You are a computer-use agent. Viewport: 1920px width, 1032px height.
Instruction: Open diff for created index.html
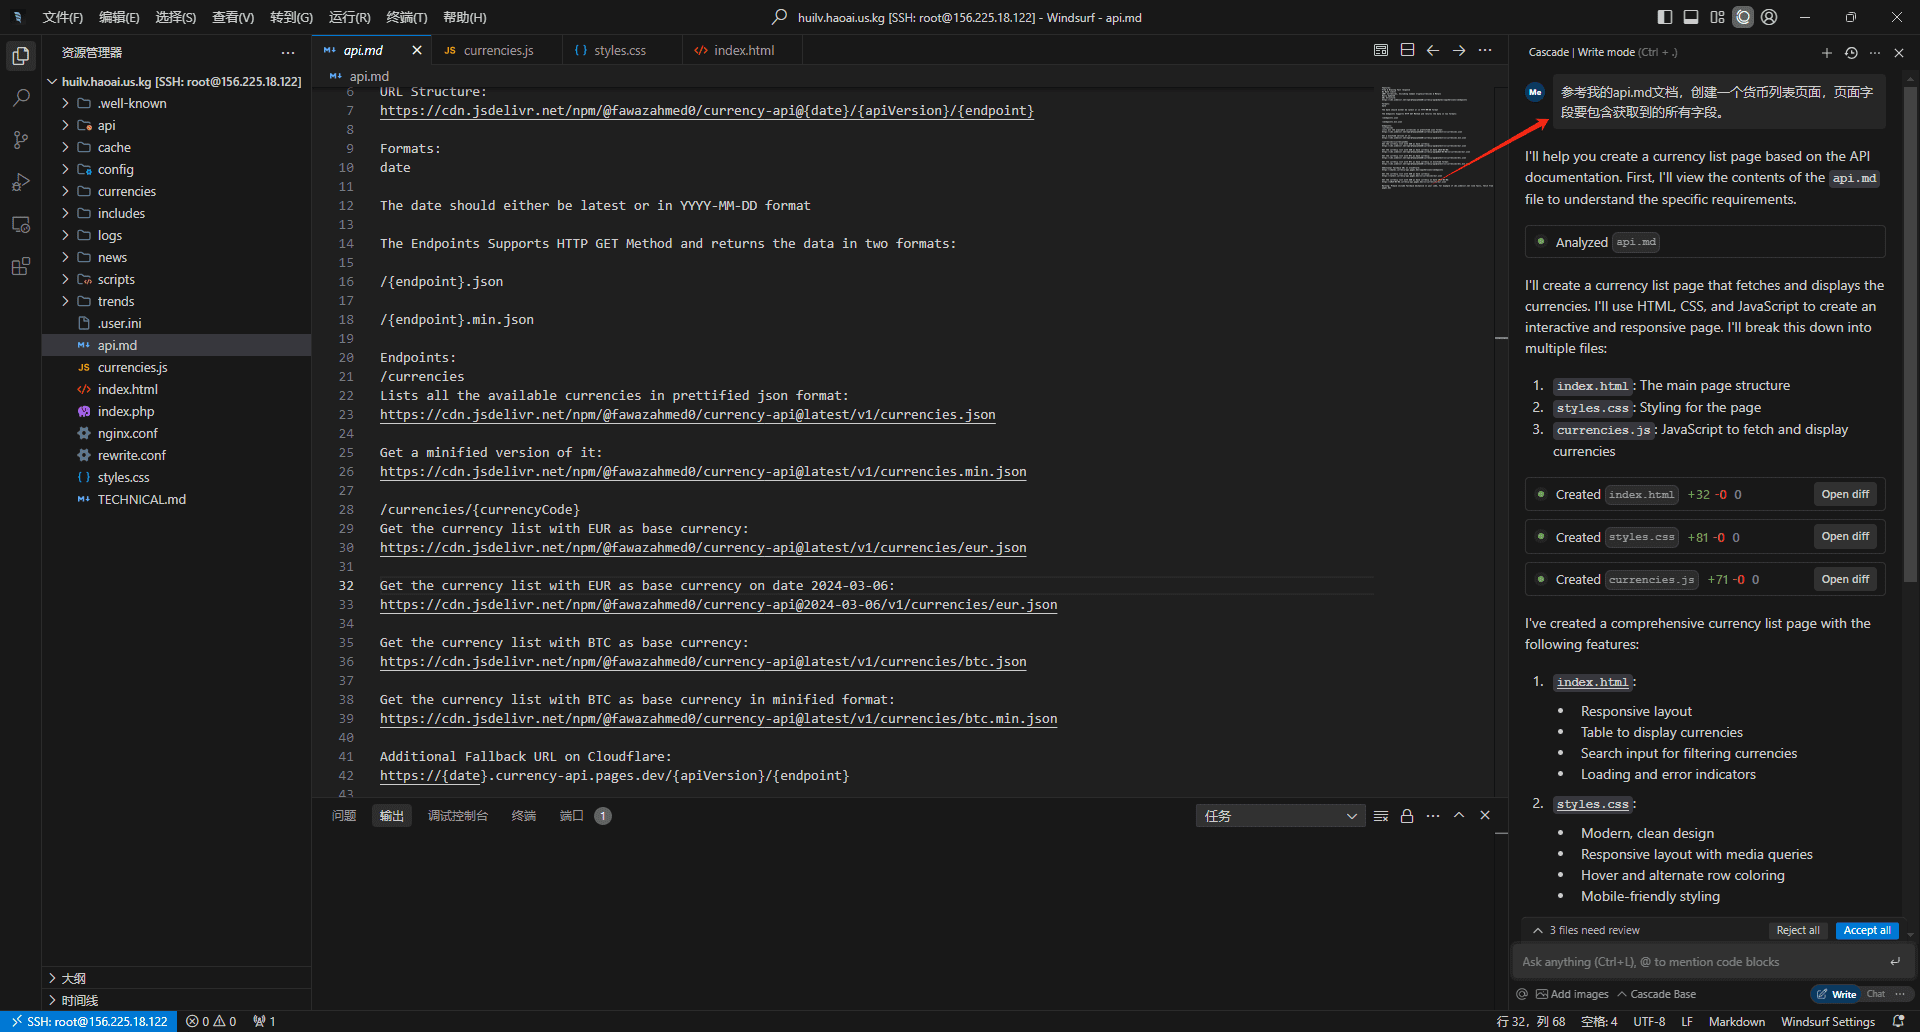click(x=1845, y=494)
